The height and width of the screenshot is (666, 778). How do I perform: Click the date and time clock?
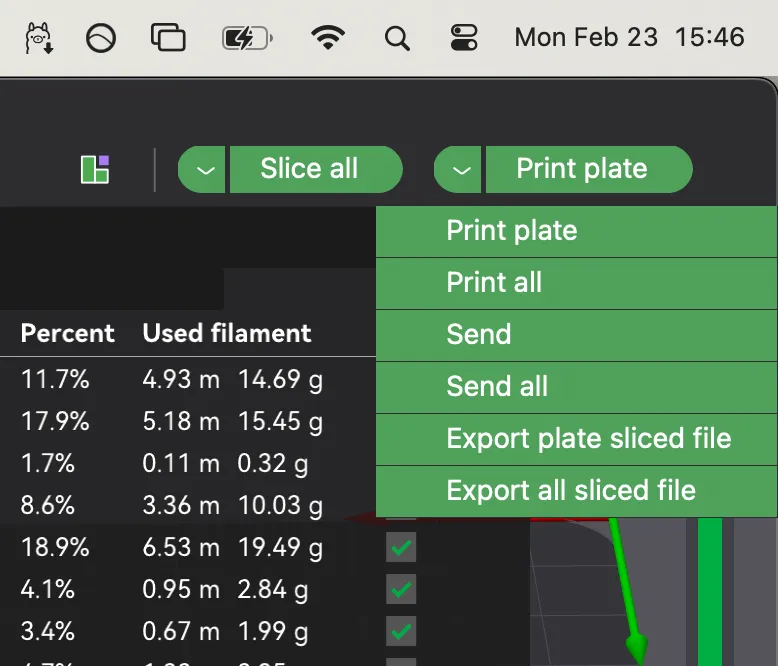pyautogui.click(x=630, y=37)
